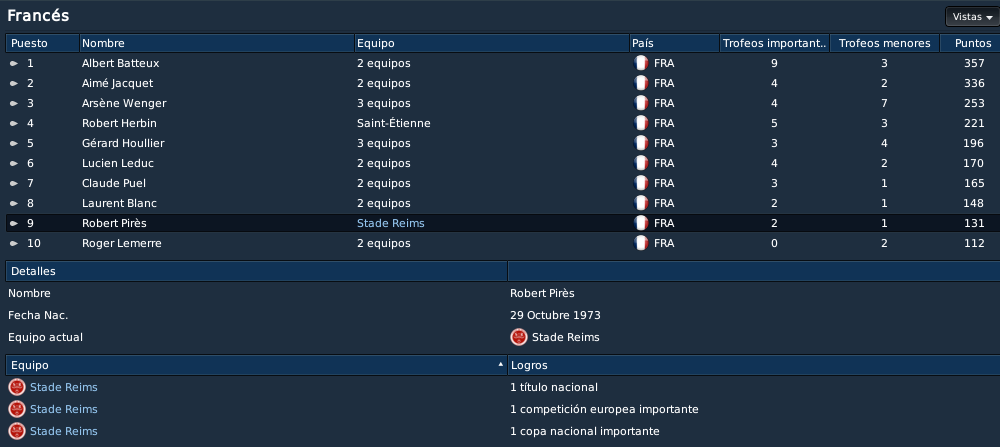Click the Logros column header
Viewport: 1000px width, 447px height.
pyautogui.click(x=754, y=365)
